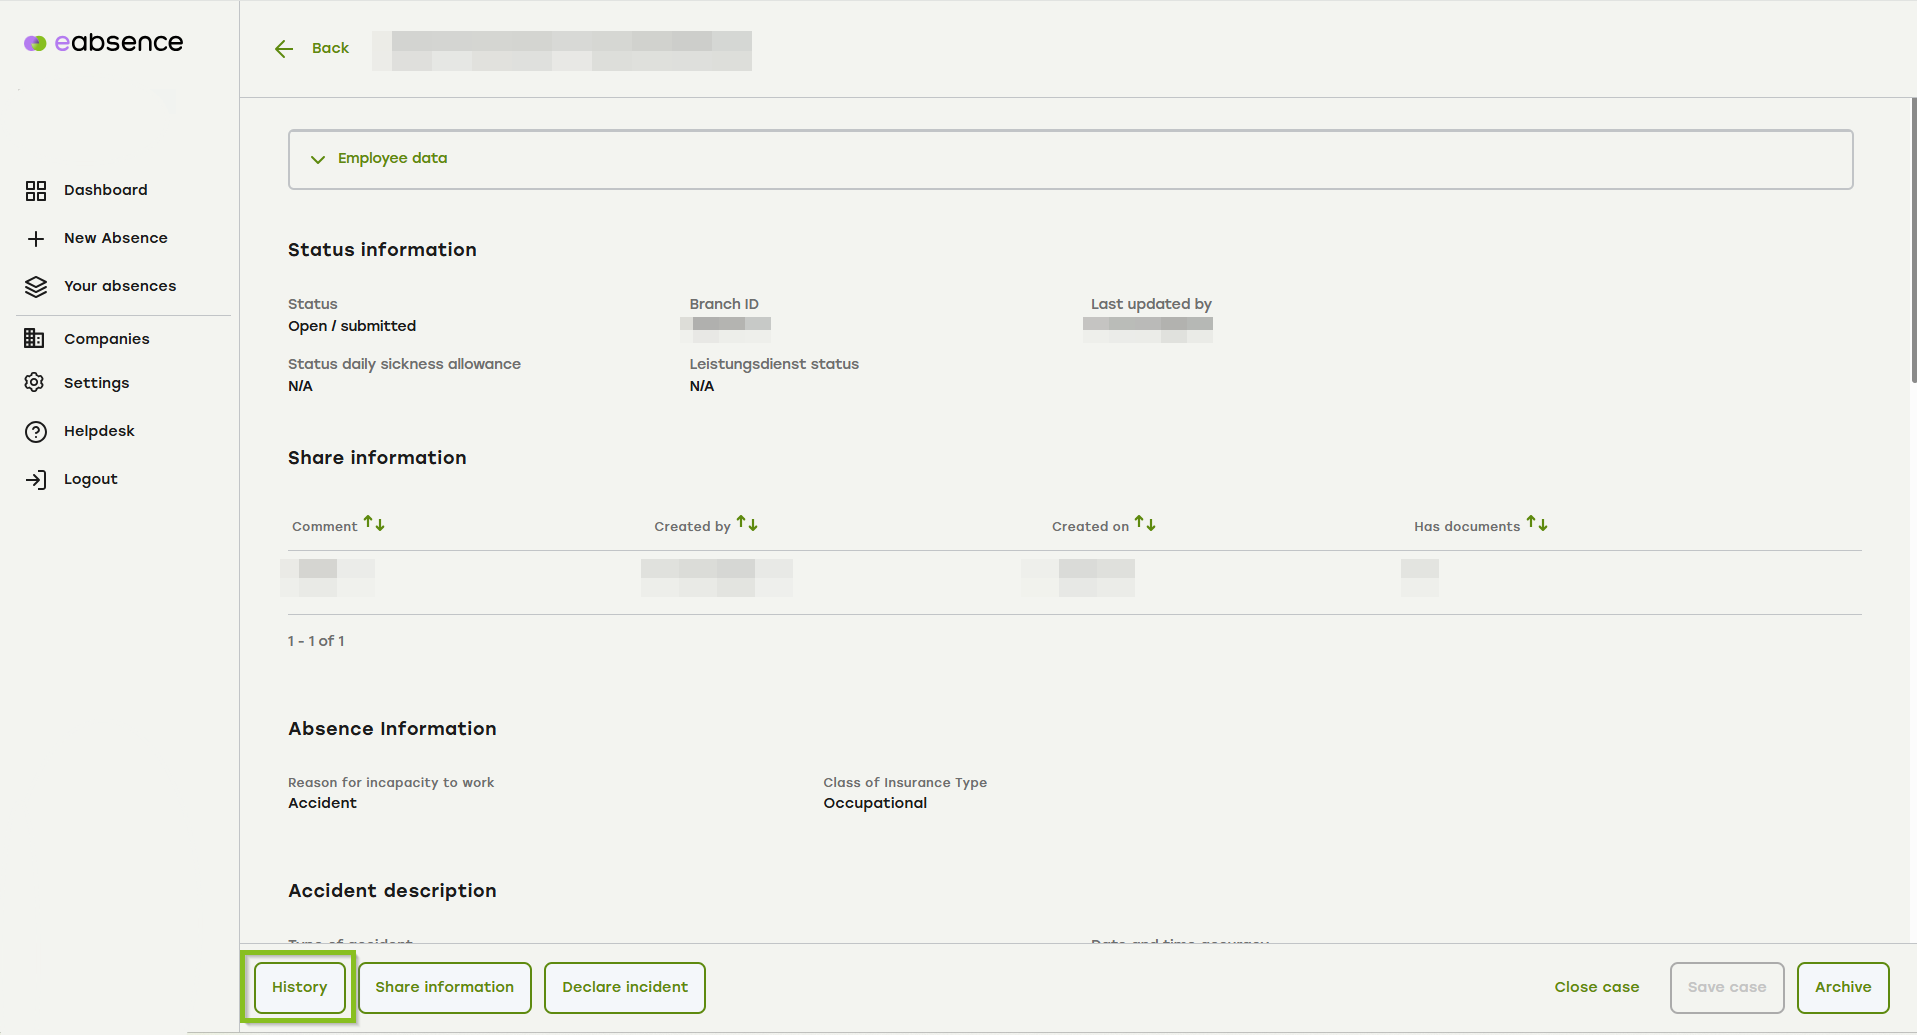Click the Back arrow icon

[284, 49]
